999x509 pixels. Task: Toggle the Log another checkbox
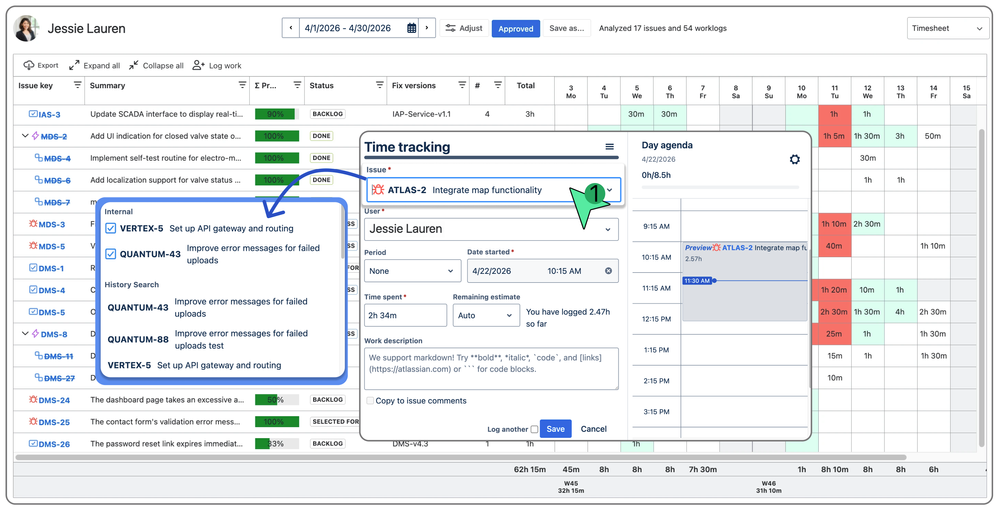[534, 429]
